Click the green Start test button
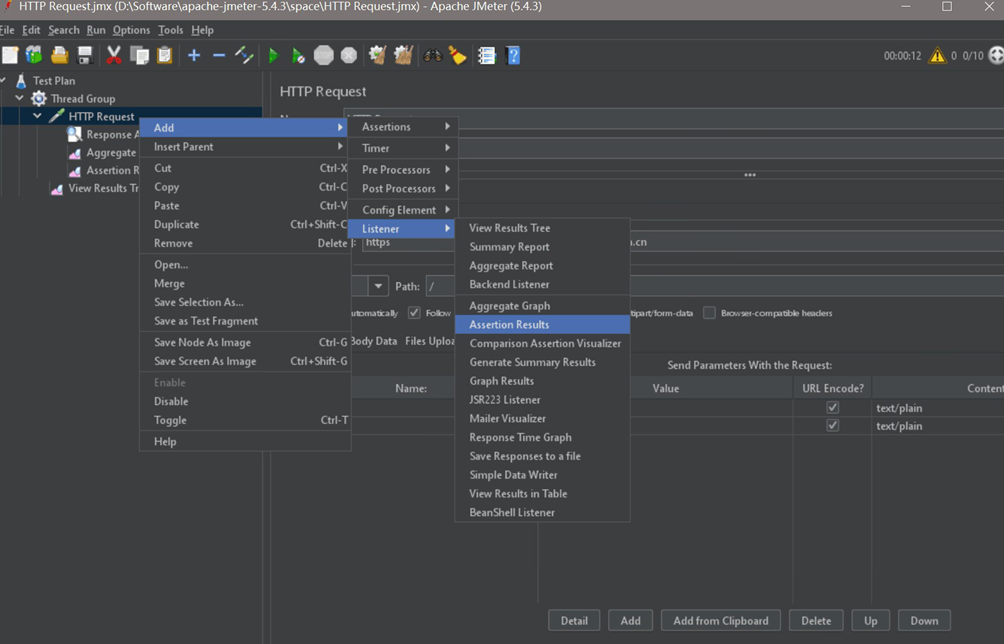 tap(273, 56)
